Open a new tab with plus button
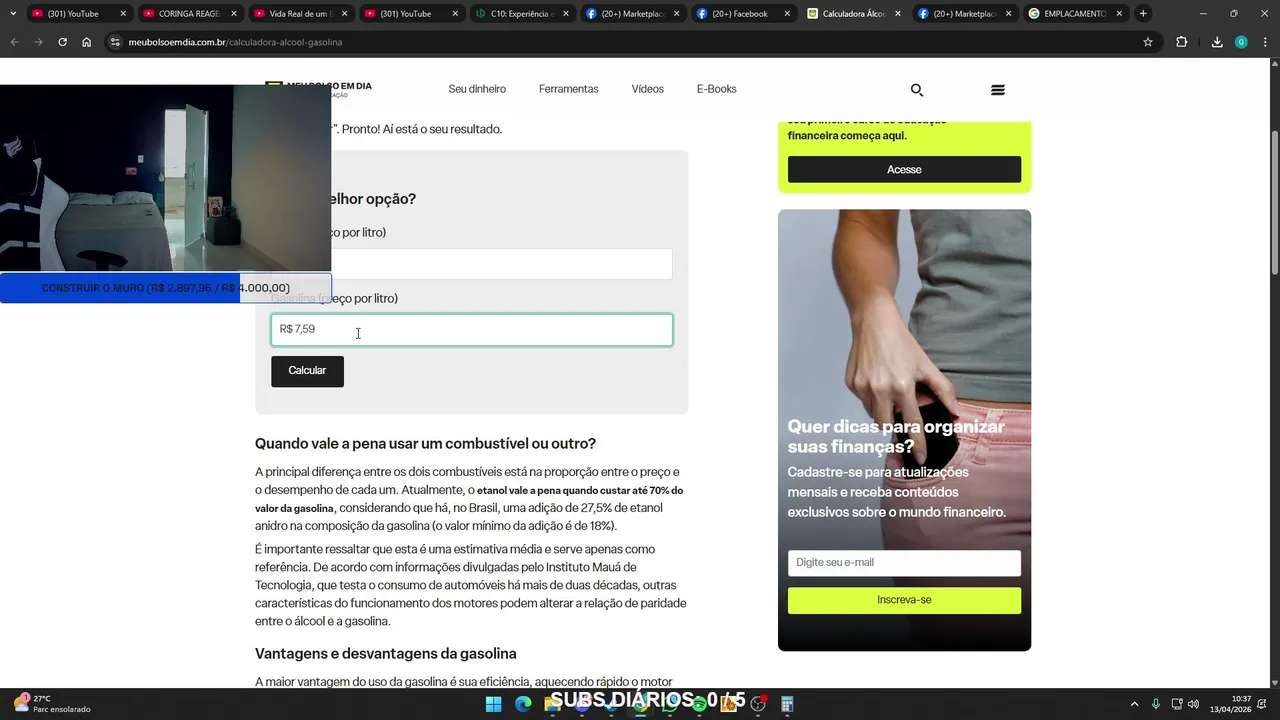The image size is (1280, 720). 1143,14
